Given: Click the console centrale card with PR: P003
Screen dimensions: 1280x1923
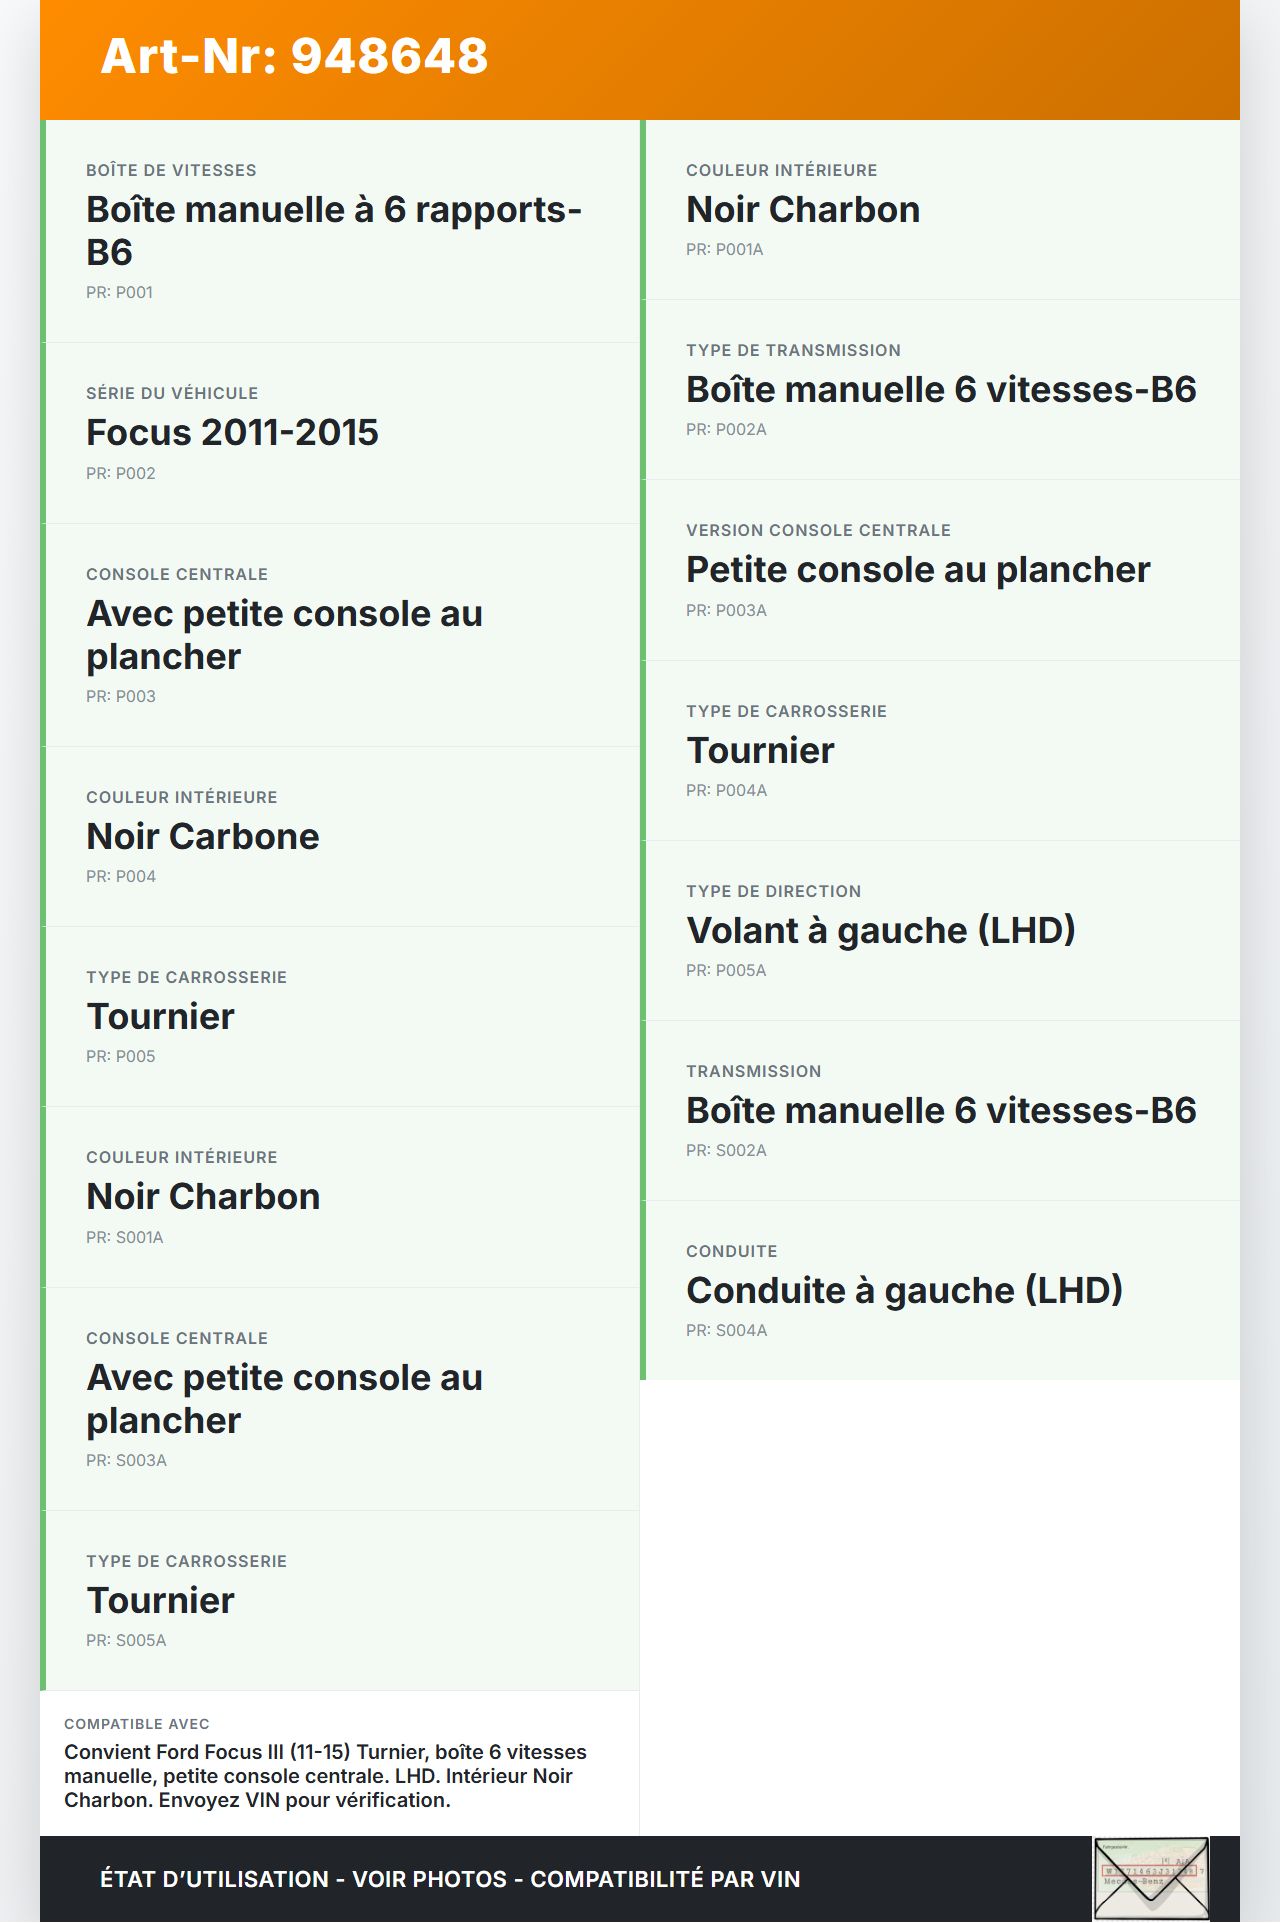Looking at the screenshot, I should pos(340,635).
